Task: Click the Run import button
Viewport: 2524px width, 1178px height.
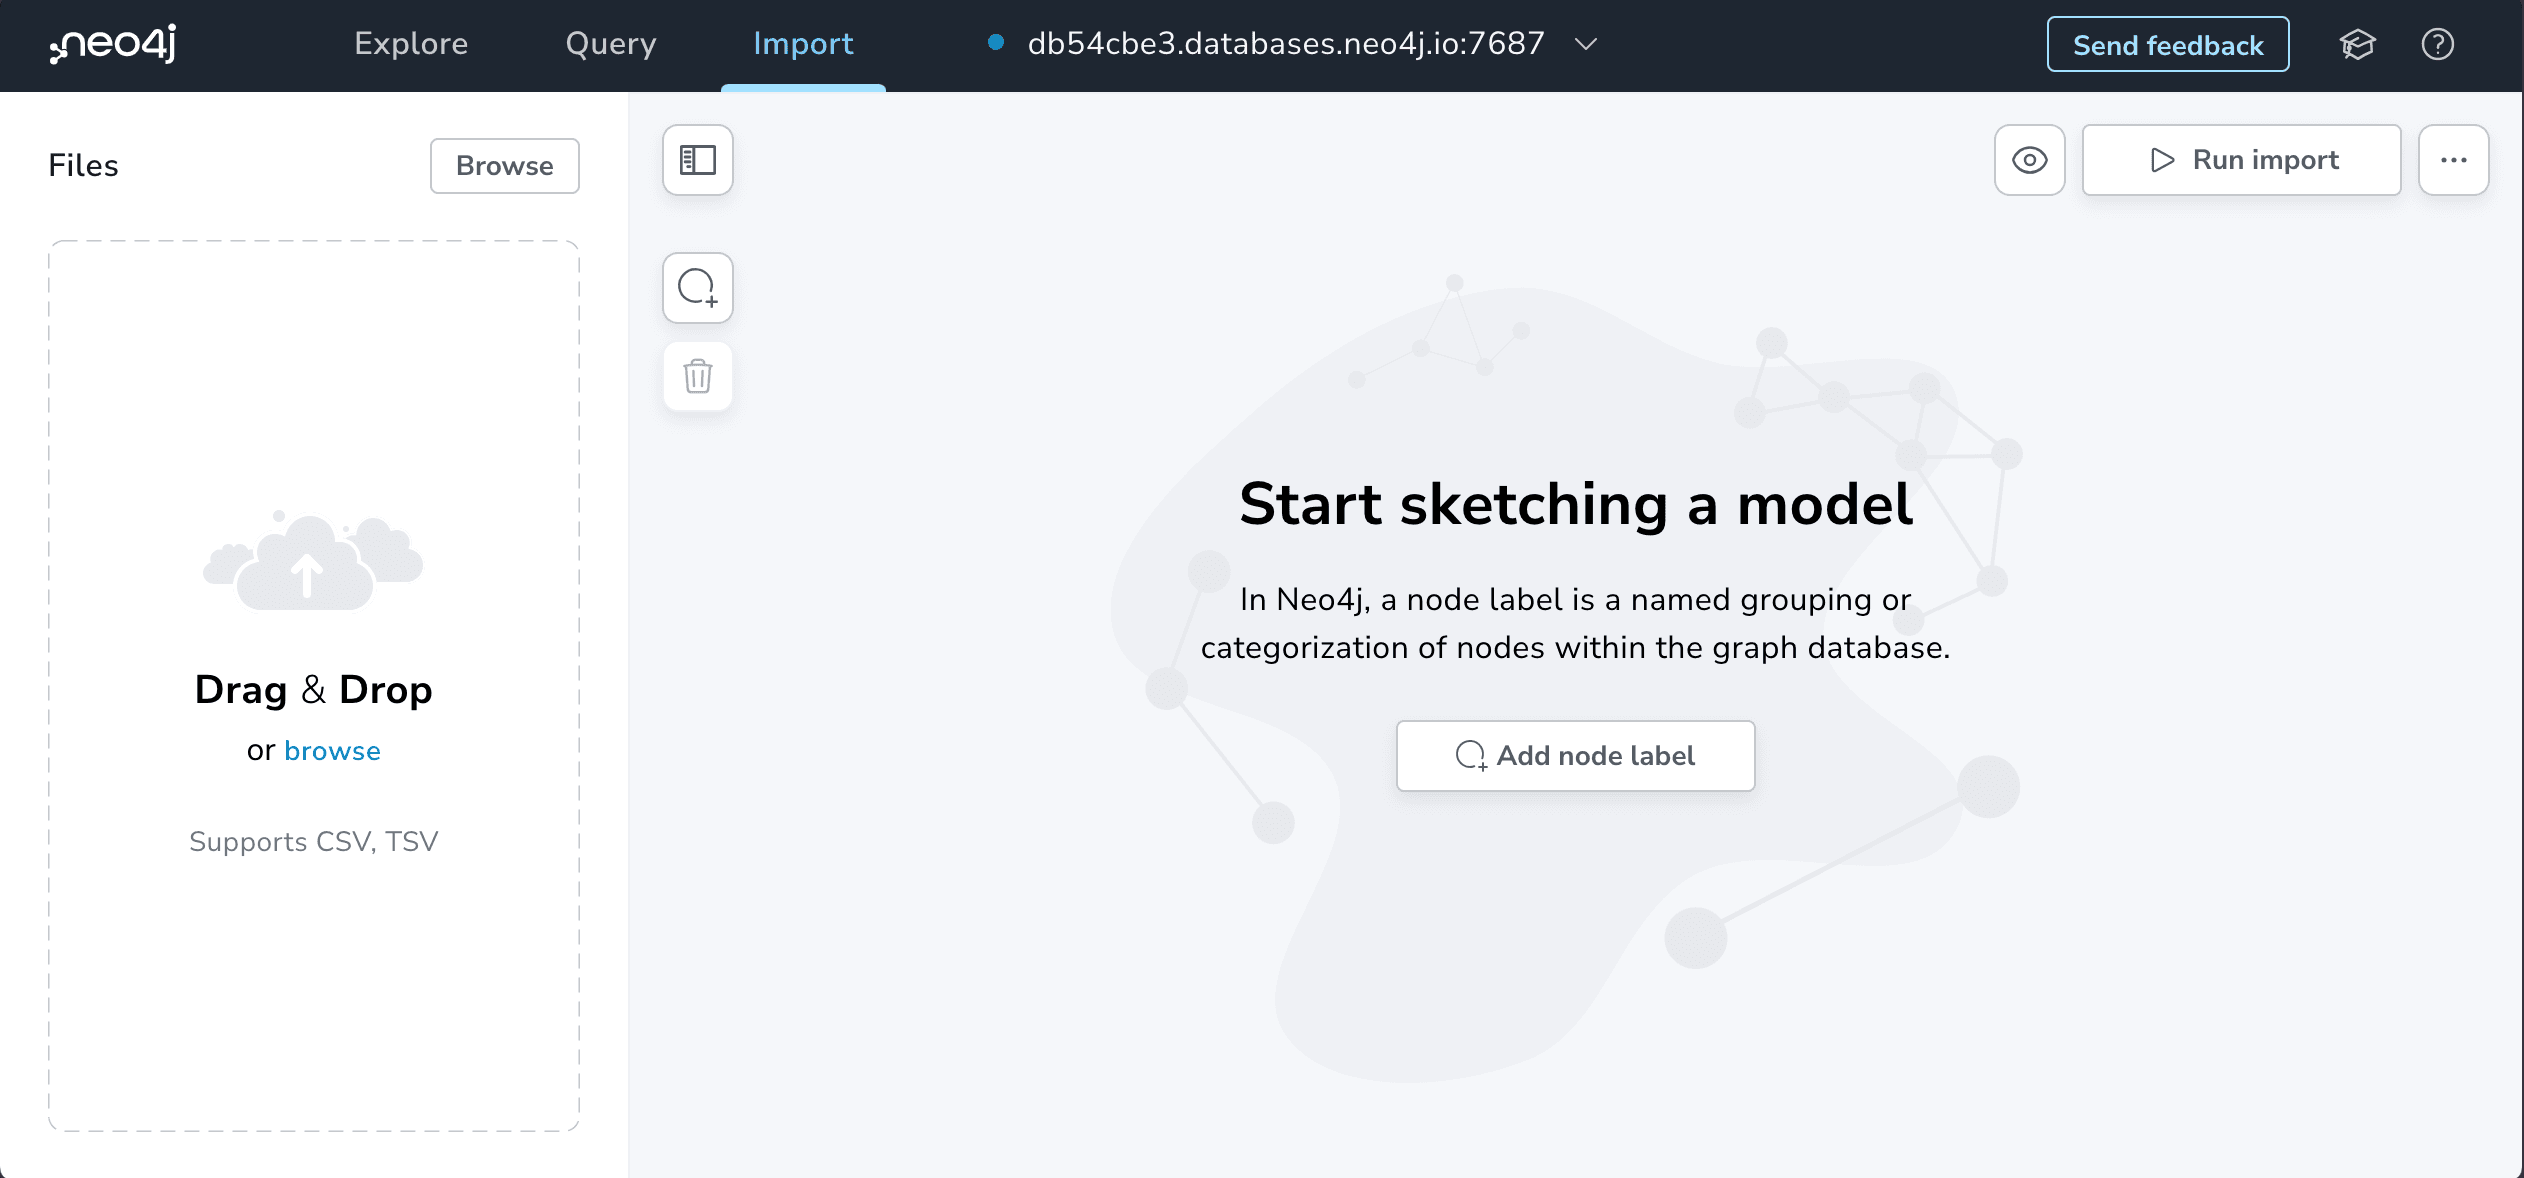Action: tap(2242, 160)
